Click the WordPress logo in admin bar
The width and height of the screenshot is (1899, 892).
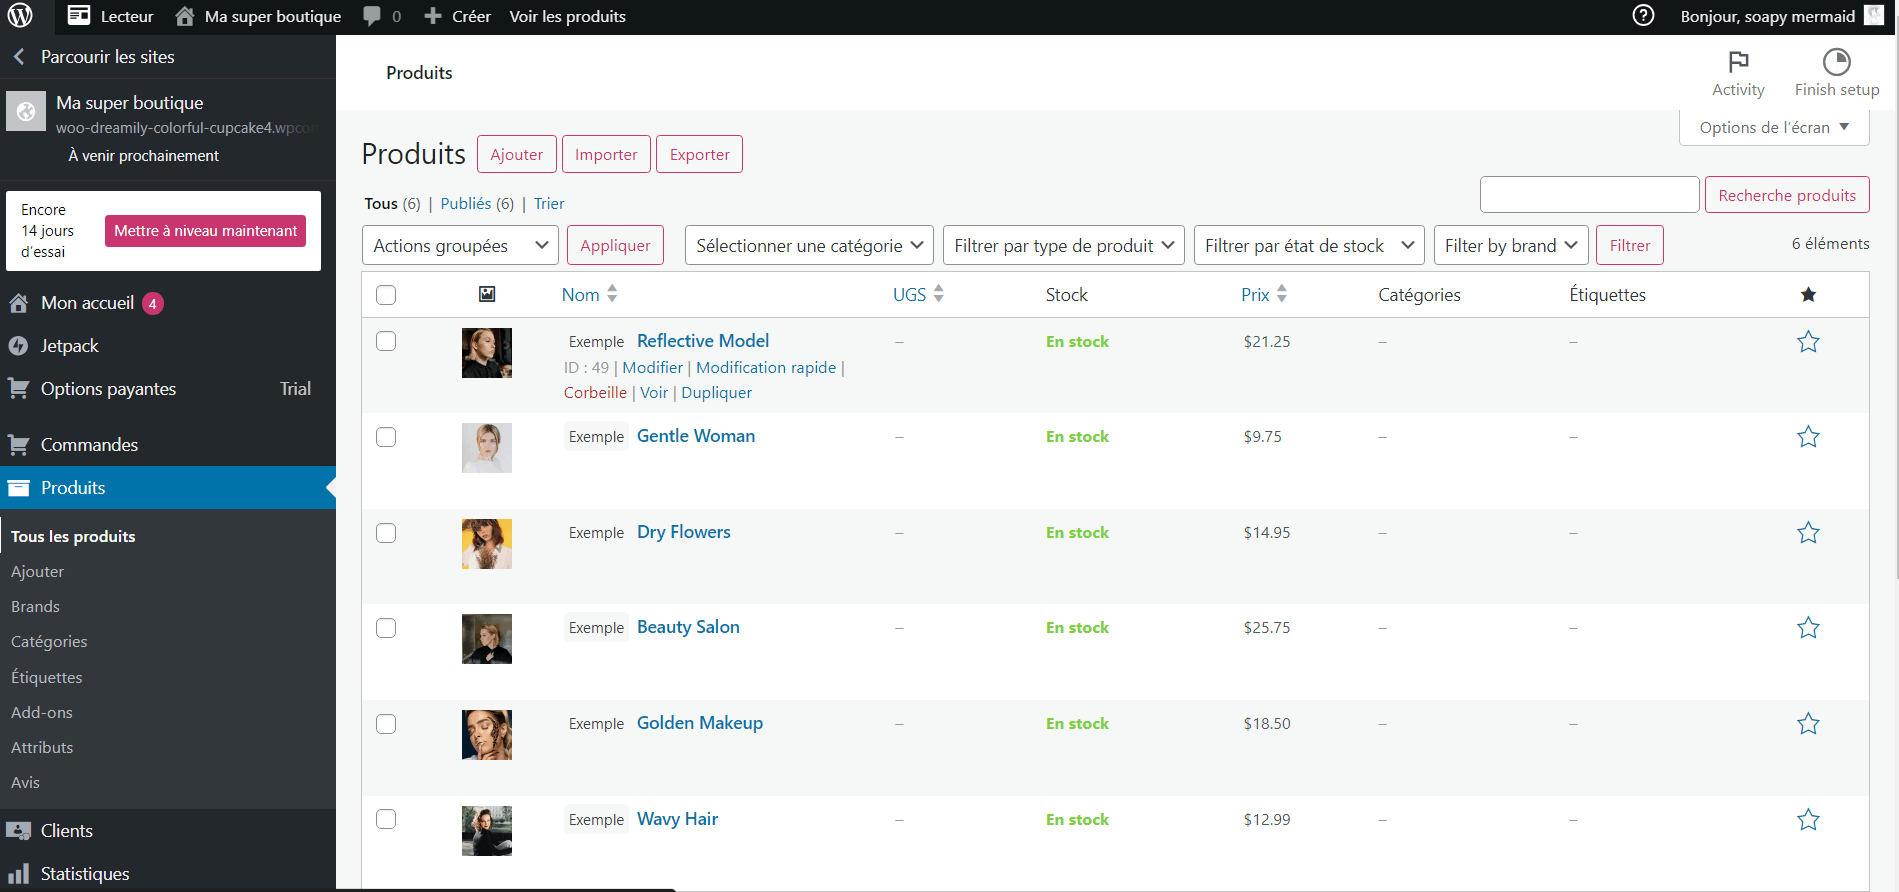pyautogui.click(x=20, y=16)
